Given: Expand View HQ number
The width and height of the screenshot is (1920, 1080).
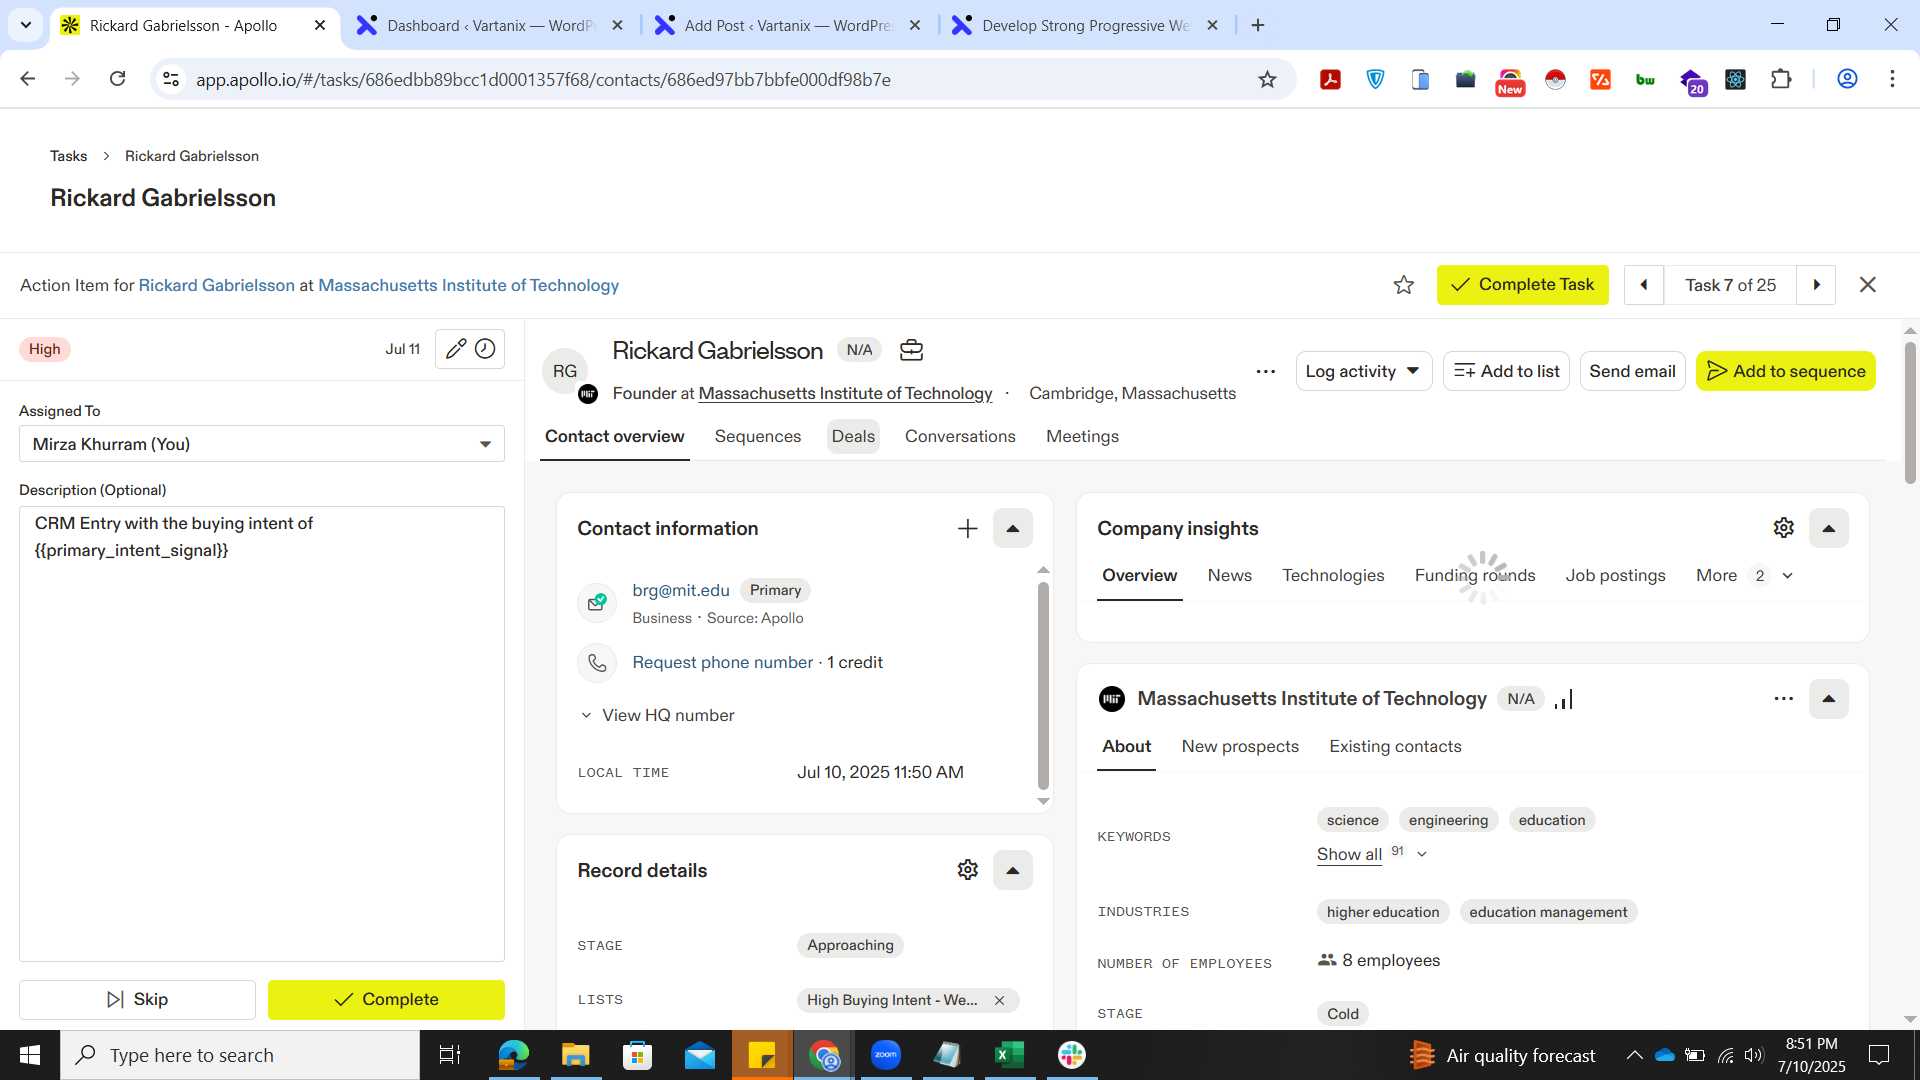Looking at the screenshot, I should point(657,716).
